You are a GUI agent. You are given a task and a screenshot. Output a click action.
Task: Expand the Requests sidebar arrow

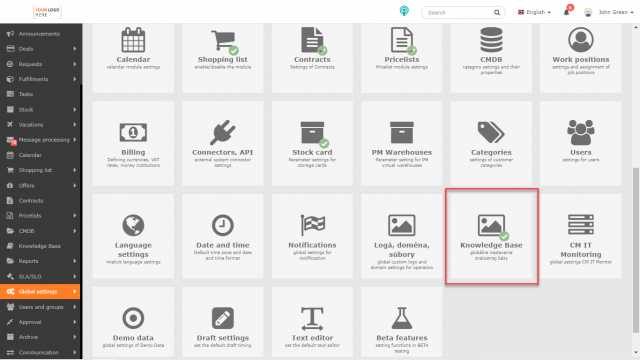75,64
